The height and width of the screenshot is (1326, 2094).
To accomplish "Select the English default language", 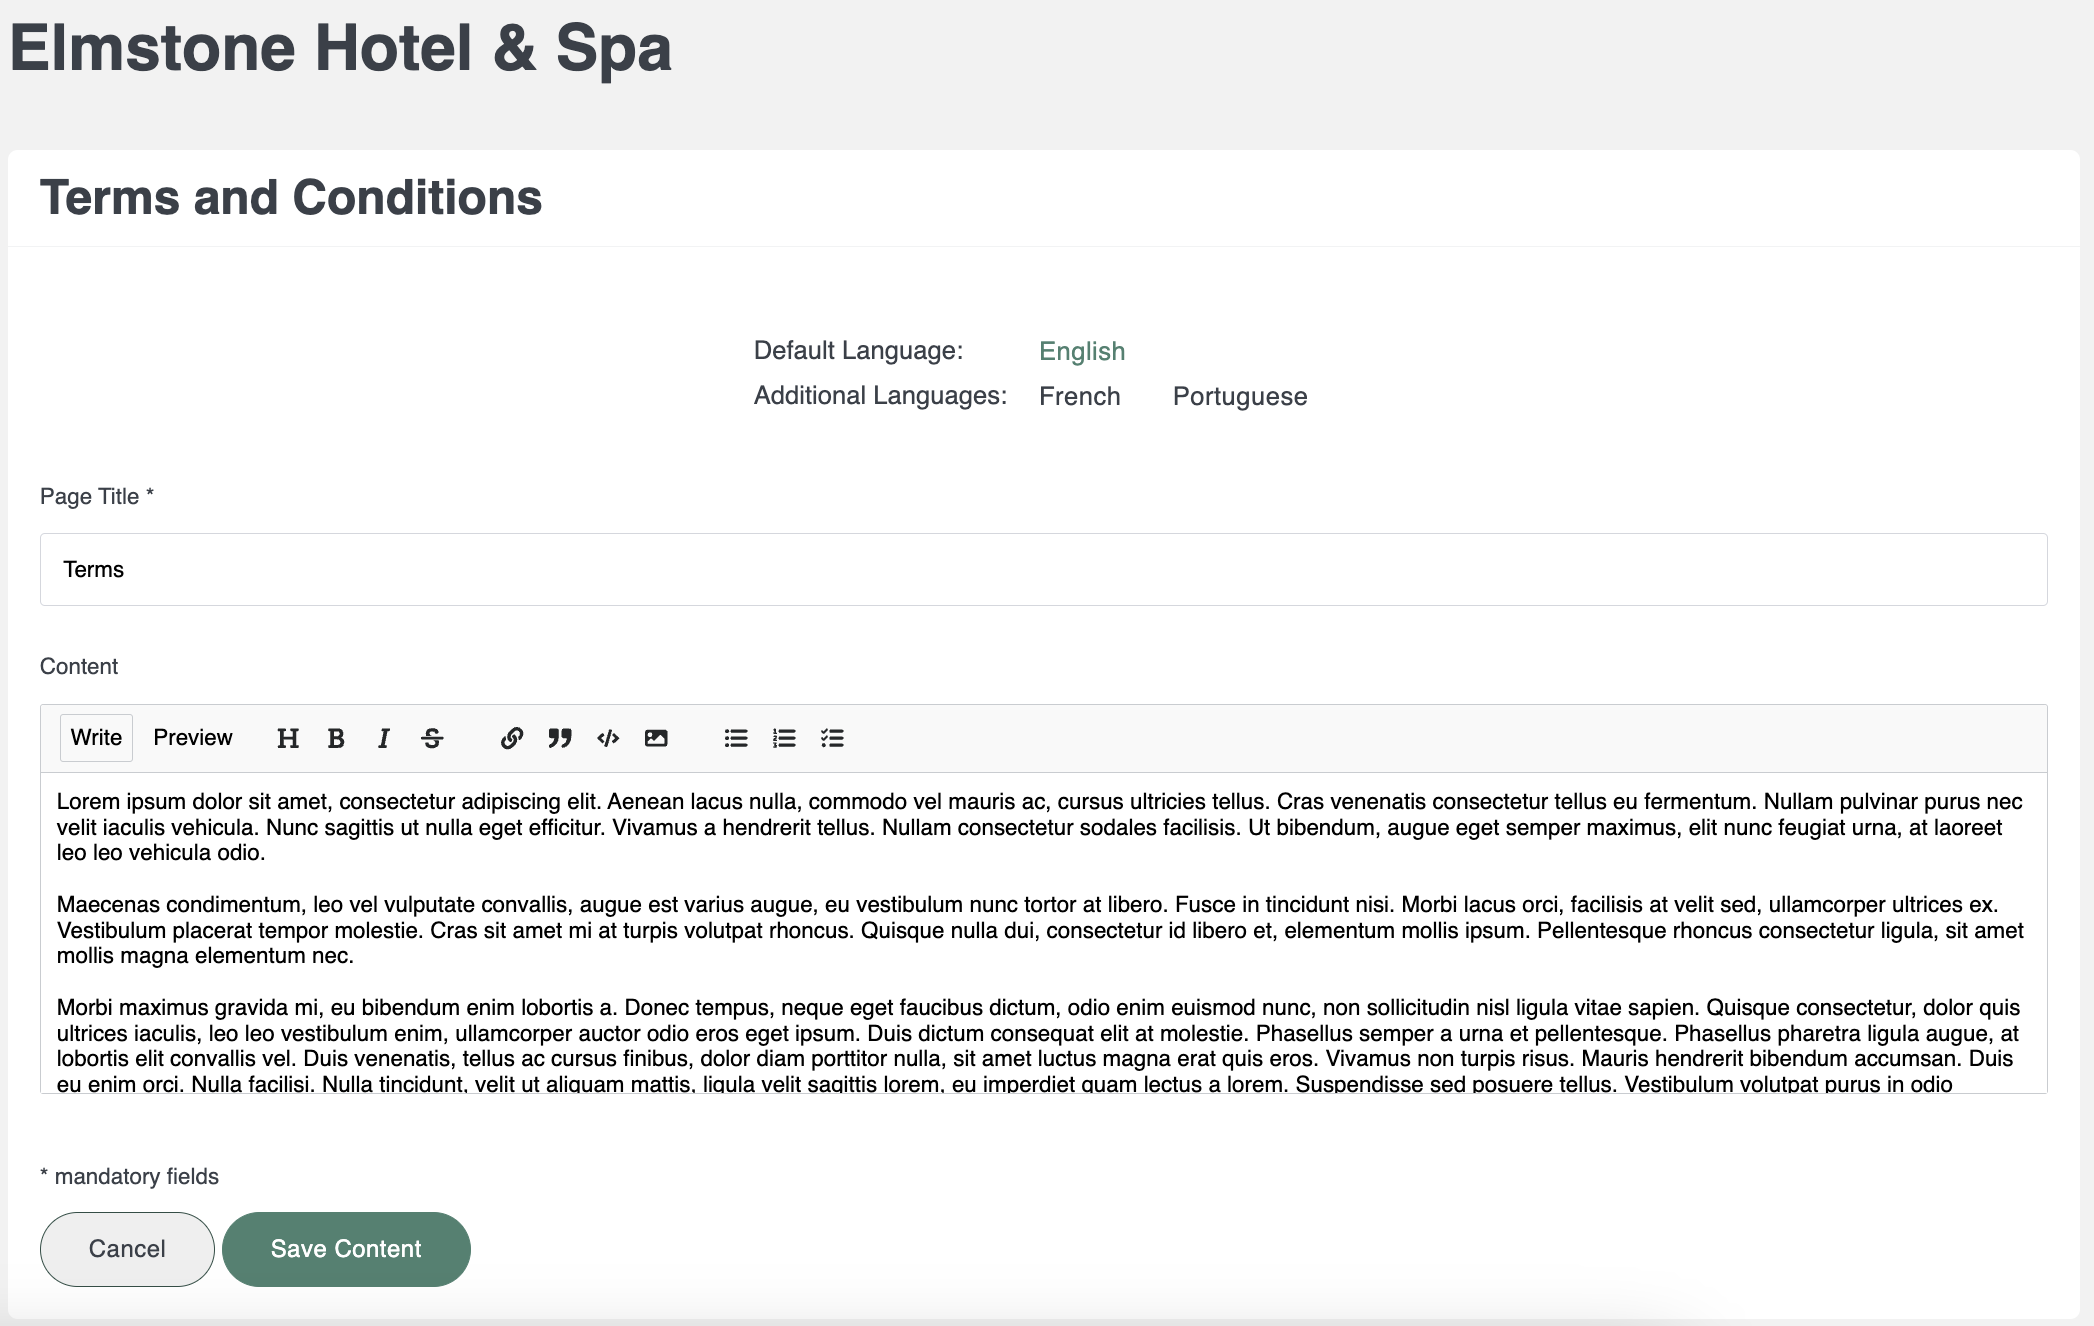I will coord(1082,351).
